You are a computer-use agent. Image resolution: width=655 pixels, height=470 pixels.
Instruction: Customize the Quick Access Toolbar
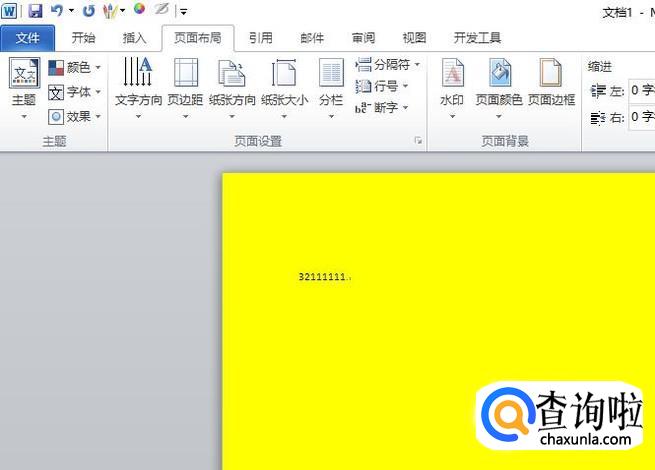tap(183, 12)
